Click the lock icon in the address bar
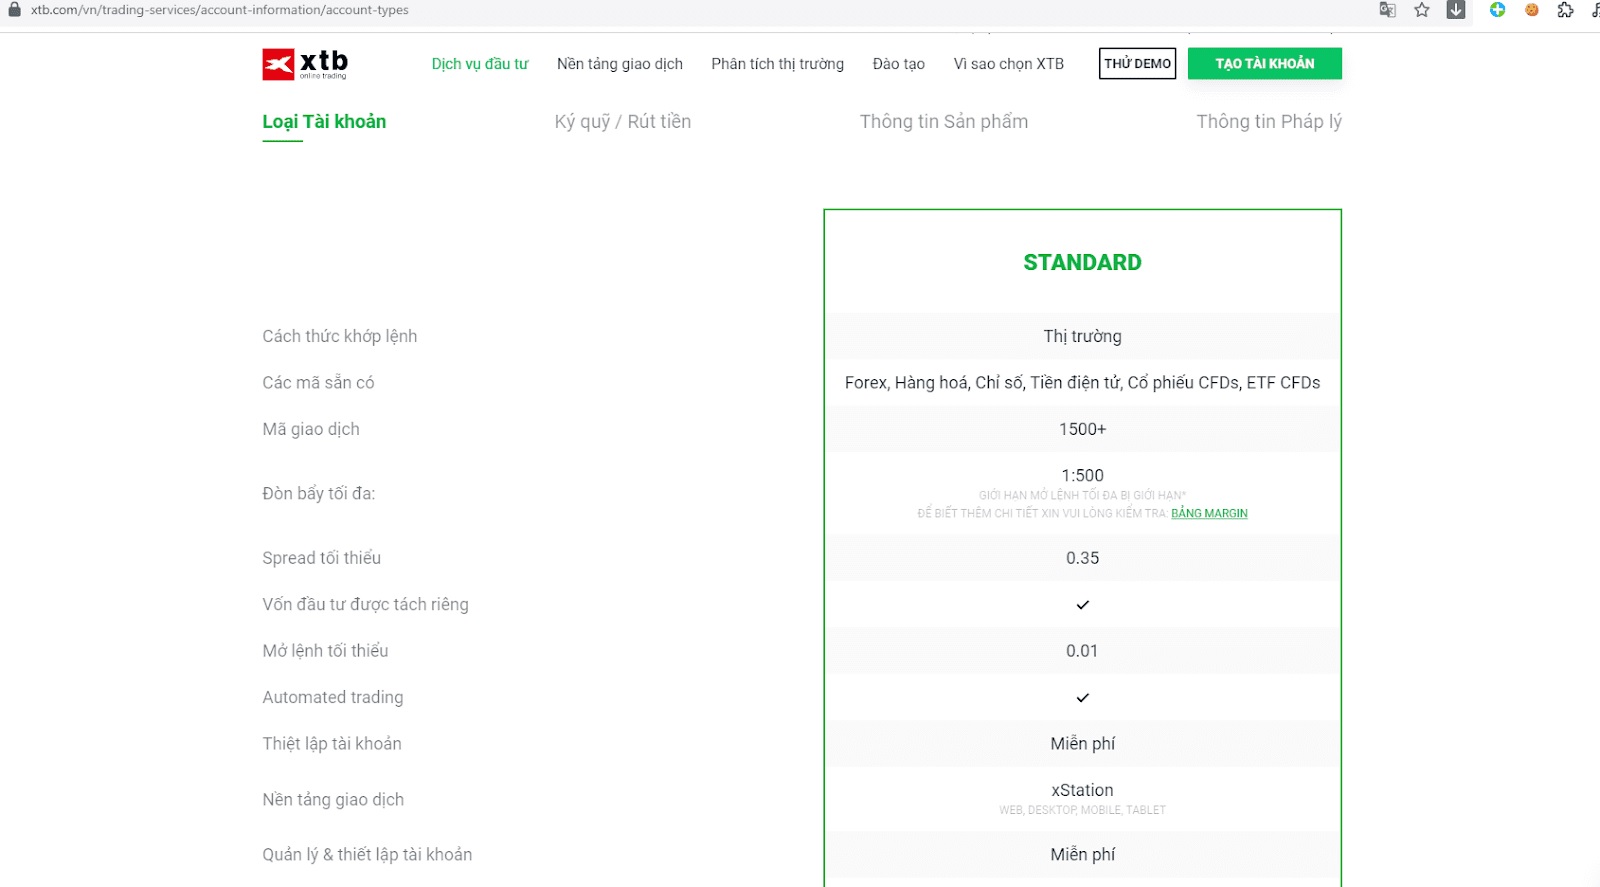The height and width of the screenshot is (887, 1600). coord(14,9)
